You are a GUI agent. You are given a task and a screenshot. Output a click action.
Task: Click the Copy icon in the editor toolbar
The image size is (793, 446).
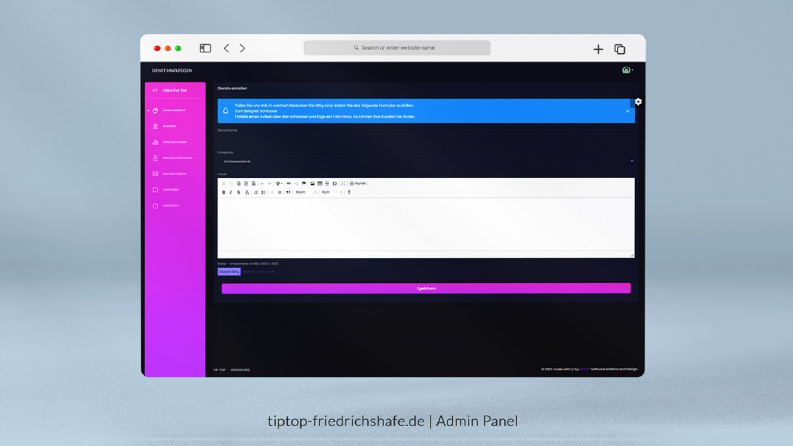tap(231, 184)
